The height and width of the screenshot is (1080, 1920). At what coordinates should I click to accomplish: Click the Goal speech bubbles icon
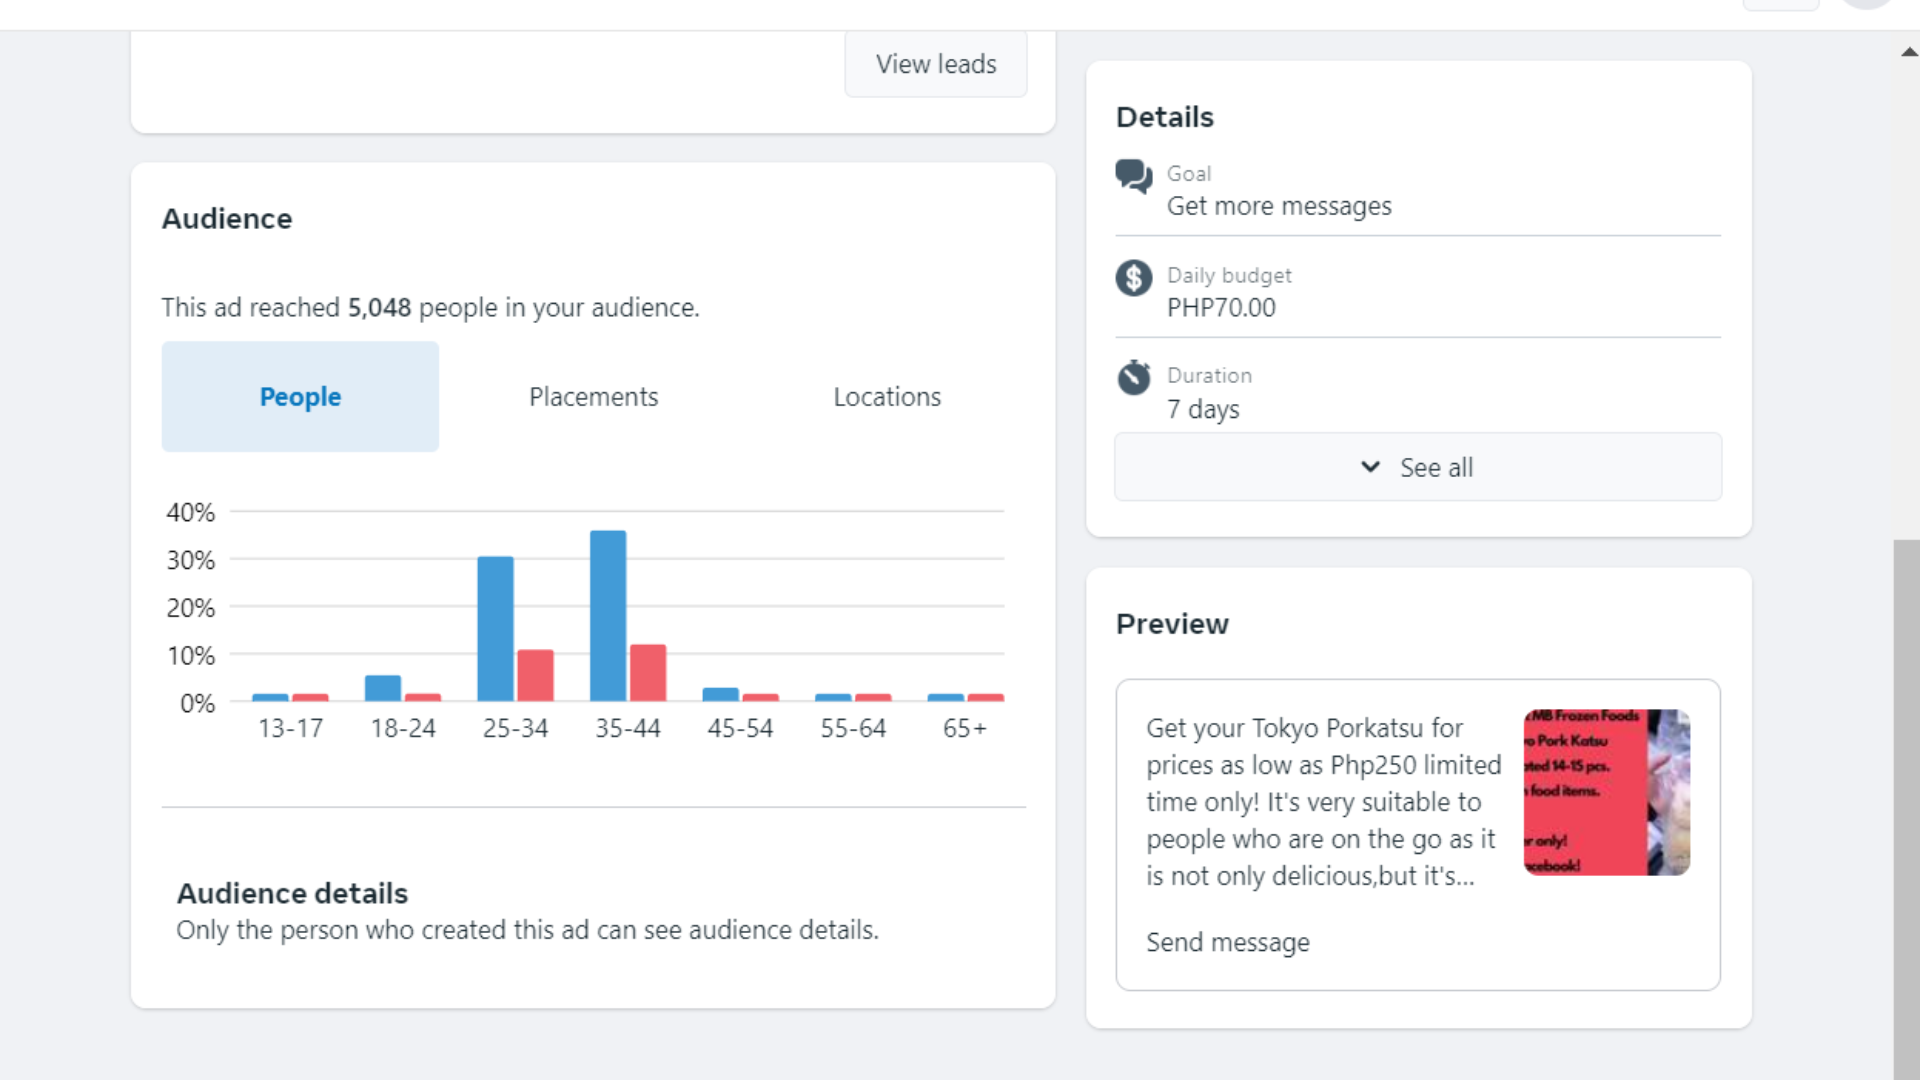point(1133,176)
